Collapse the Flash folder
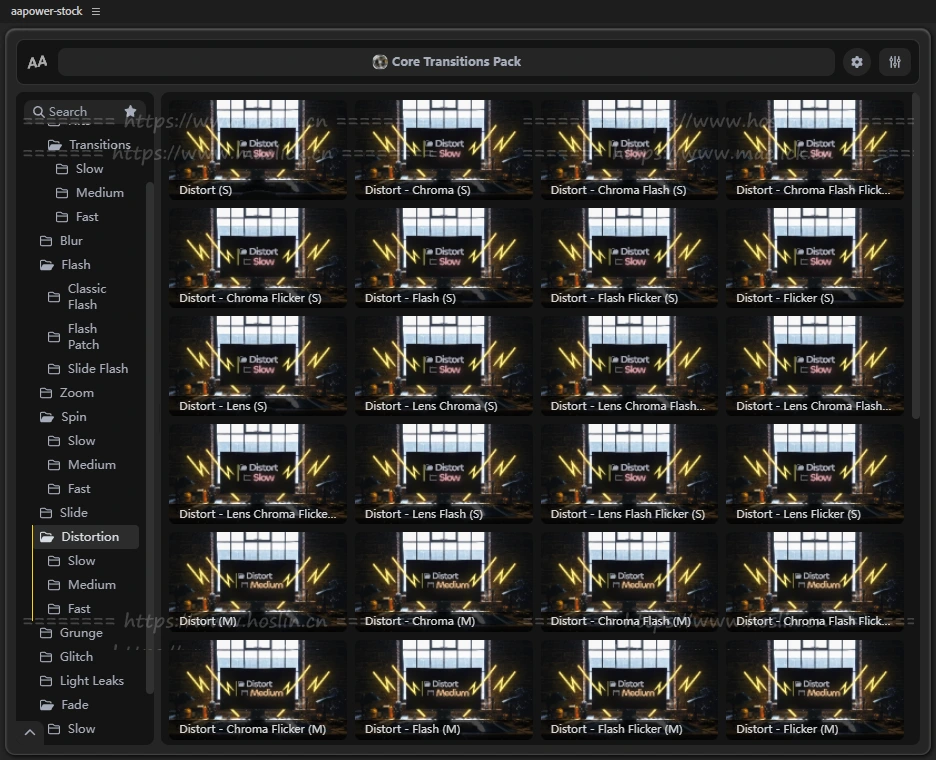The width and height of the screenshot is (936, 762). click(x=46, y=265)
